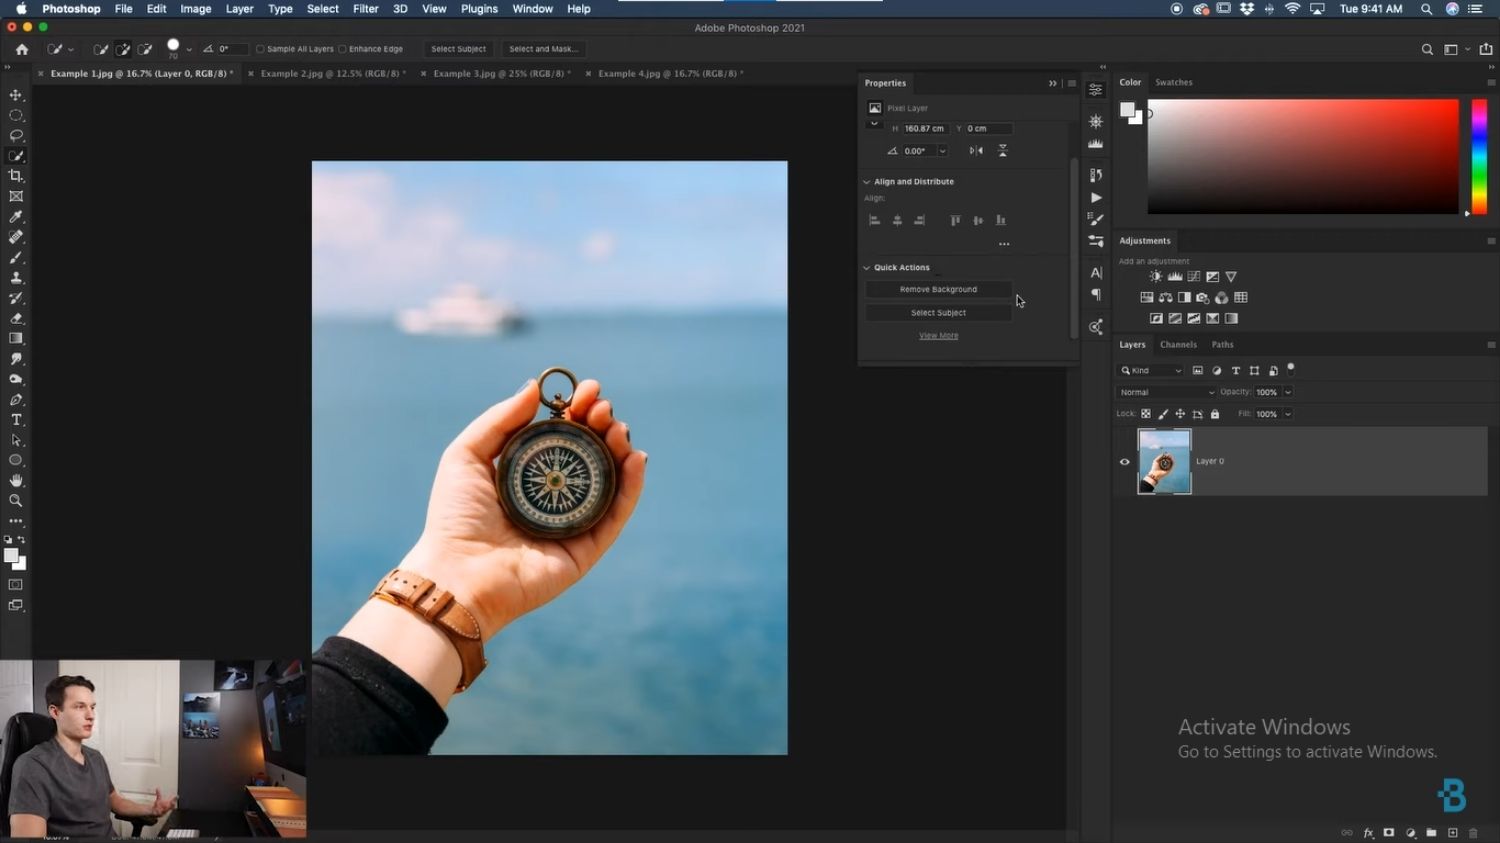Image resolution: width=1500 pixels, height=843 pixels.
Task: Switch to the Channels tab
Action: point(1179,344)
